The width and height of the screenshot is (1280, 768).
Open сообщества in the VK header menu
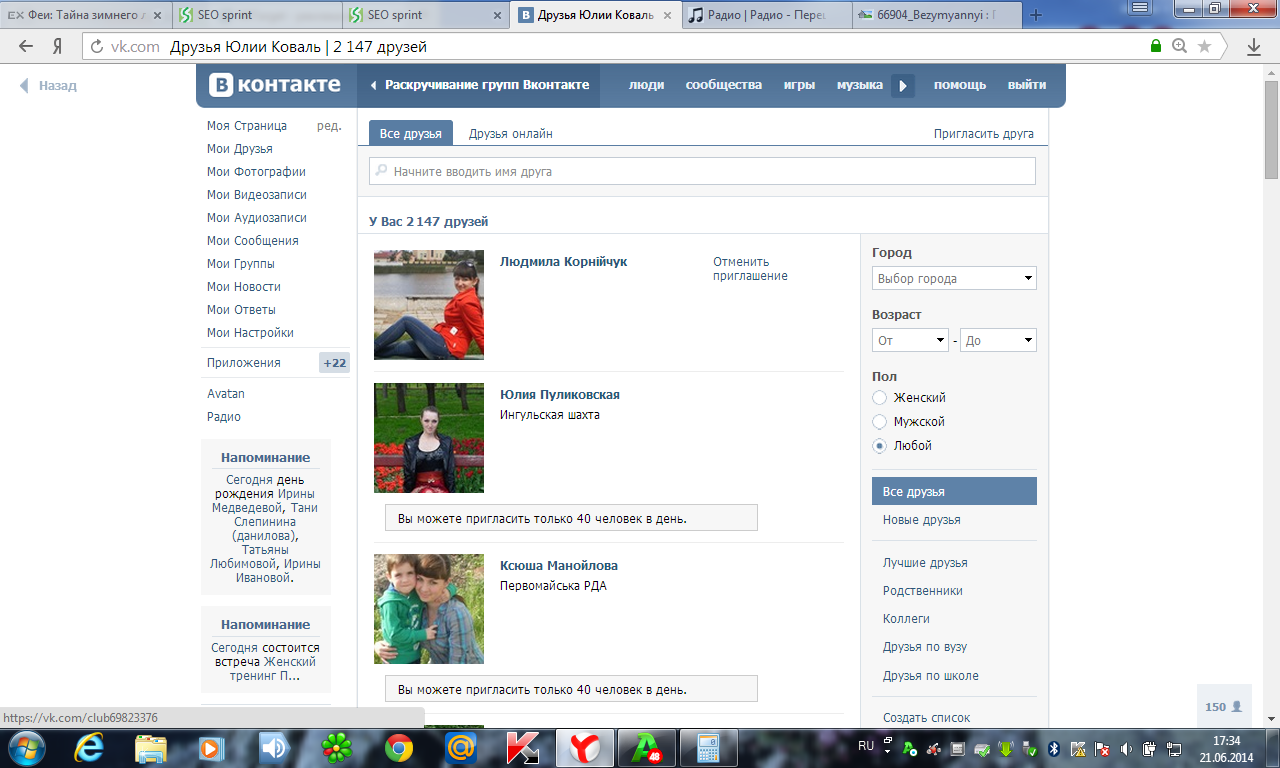point(724,85)
